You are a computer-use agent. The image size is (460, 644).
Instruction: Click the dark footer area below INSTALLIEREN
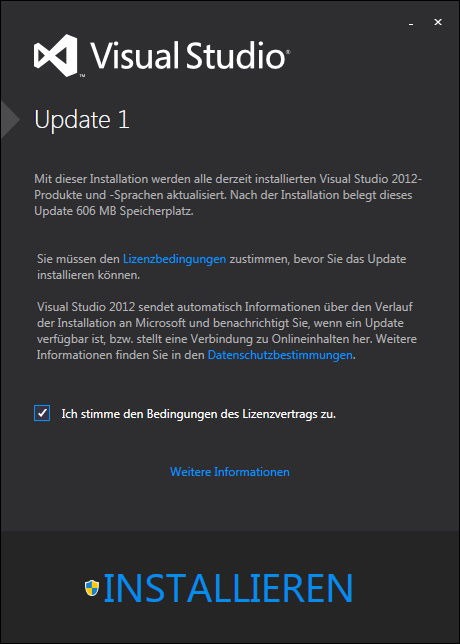pyautogui.click(x=230, y=624)
